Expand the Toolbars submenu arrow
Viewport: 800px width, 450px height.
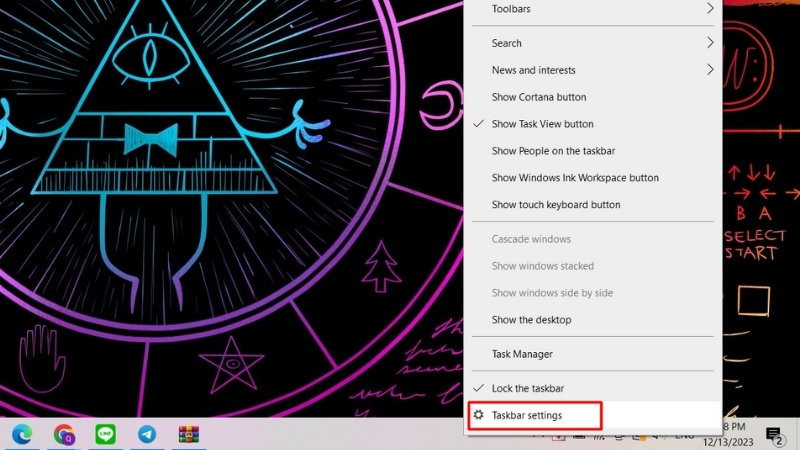pos(710,8)
